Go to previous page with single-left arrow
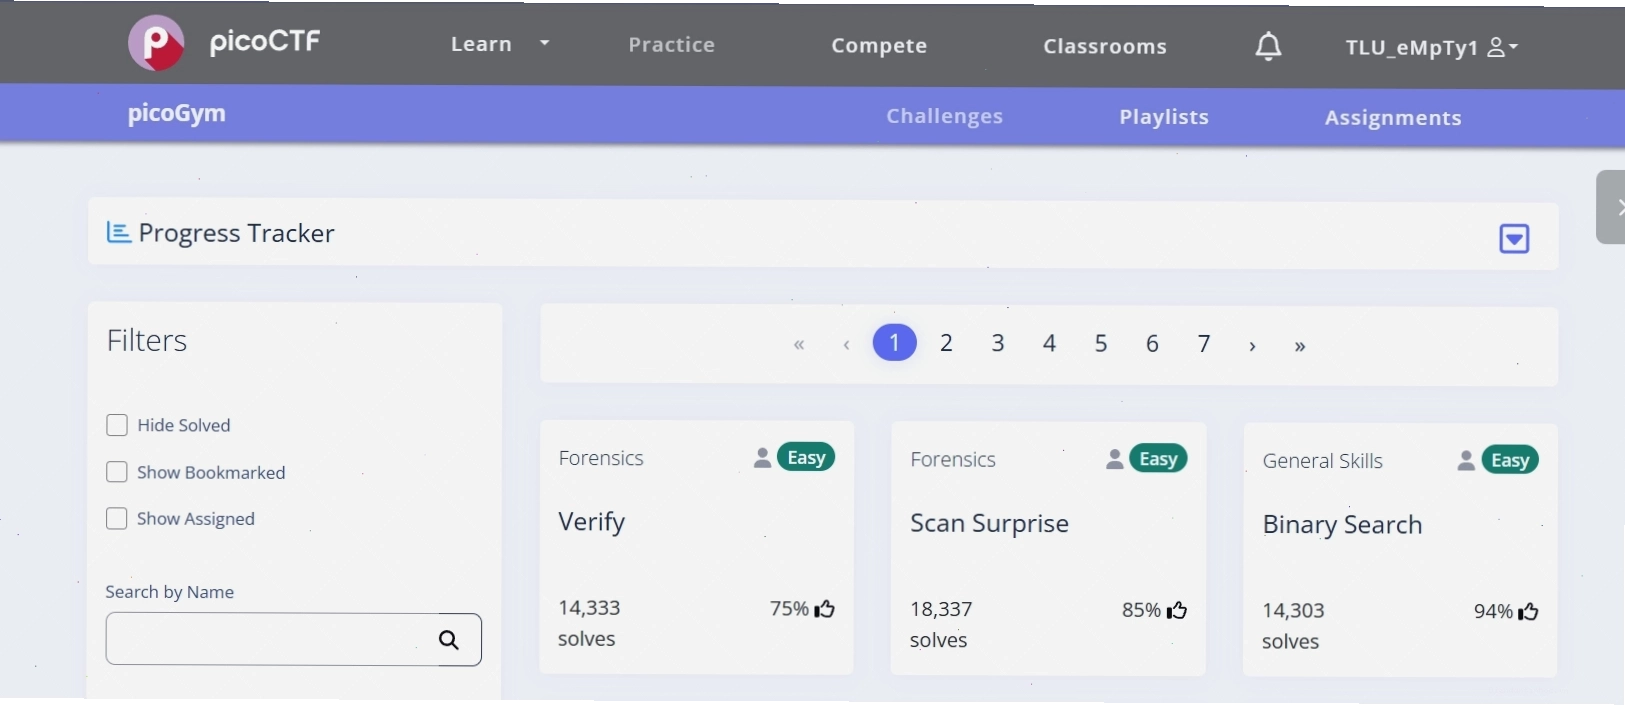 click(846, 345)
